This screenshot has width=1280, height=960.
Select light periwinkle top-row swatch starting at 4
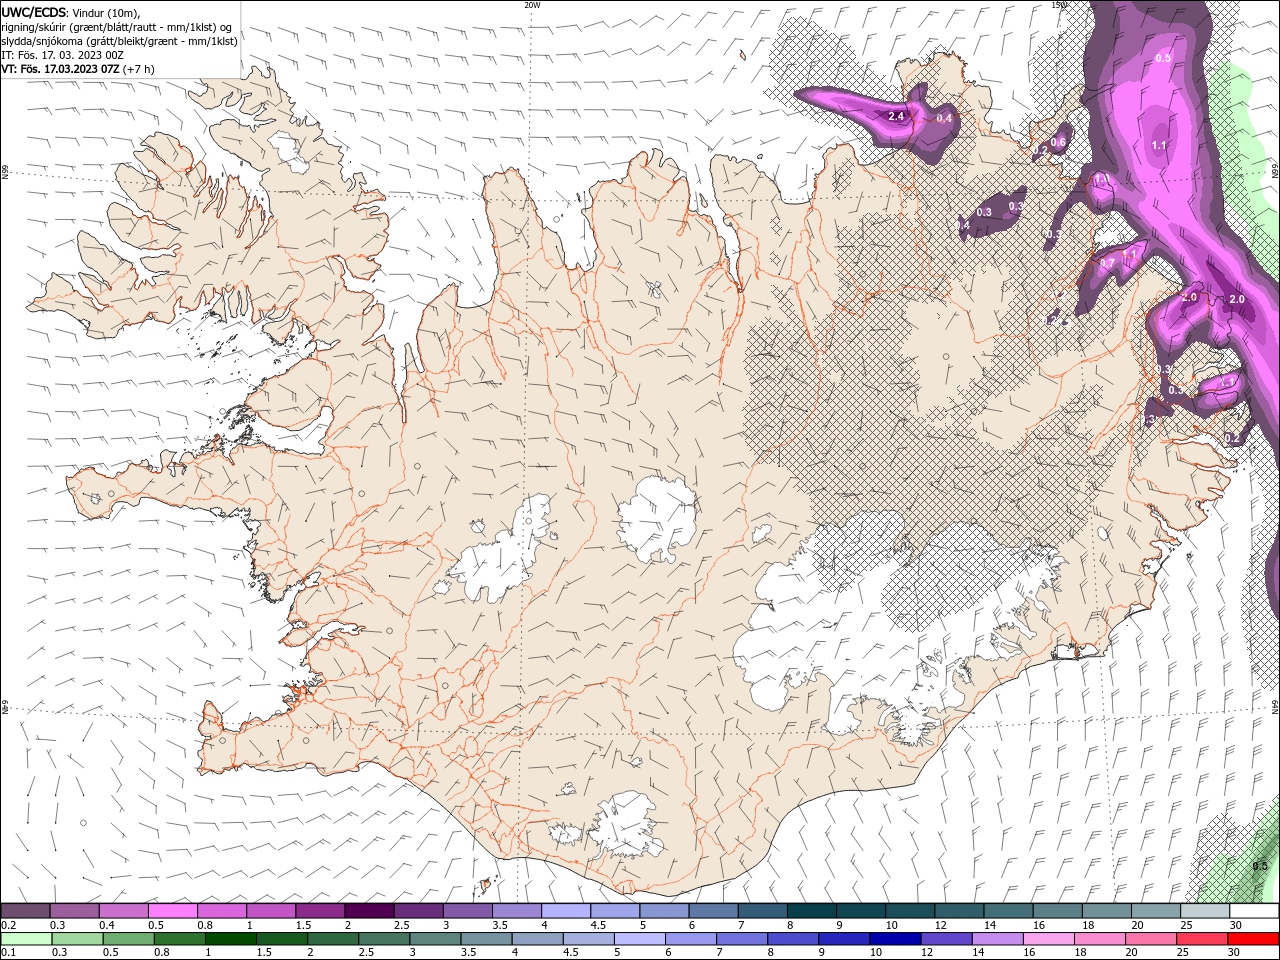click(566, 911)
